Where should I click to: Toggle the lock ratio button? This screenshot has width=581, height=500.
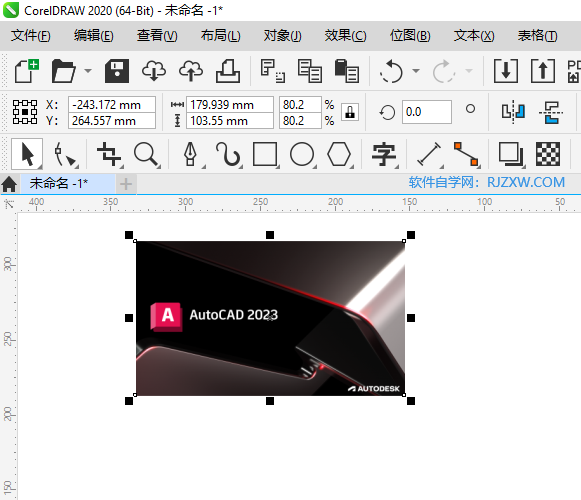350,112
